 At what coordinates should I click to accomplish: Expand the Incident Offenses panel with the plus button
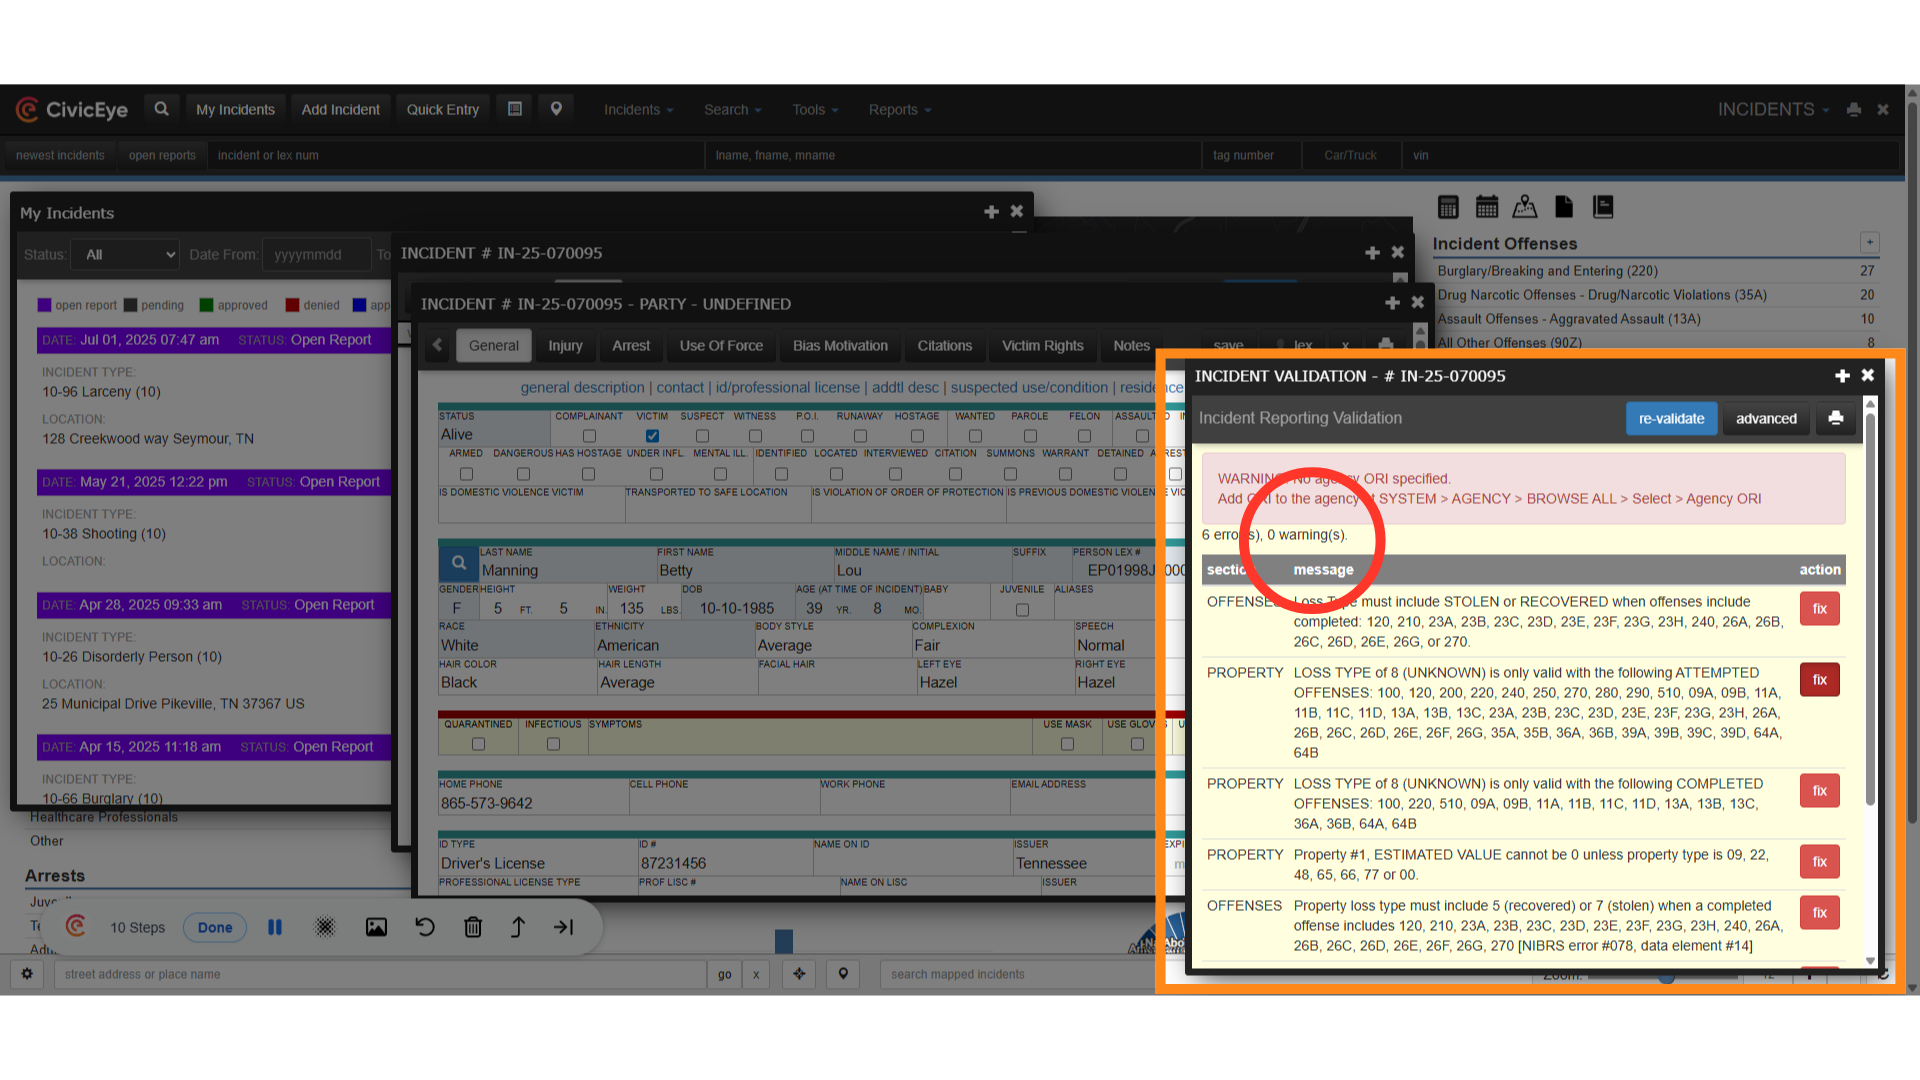(x=1869, y=242)
